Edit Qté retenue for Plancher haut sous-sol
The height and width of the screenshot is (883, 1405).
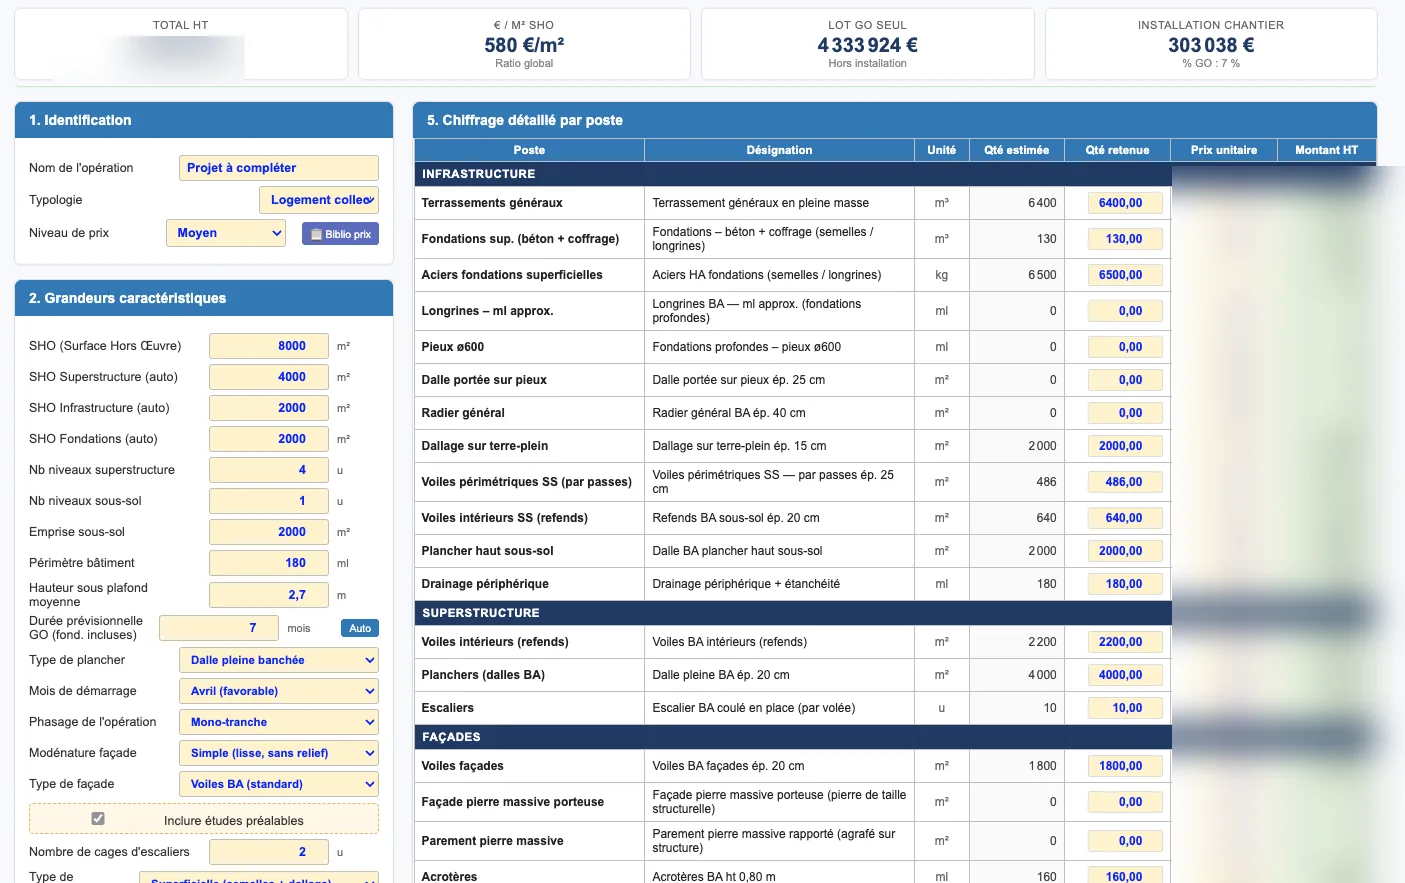click(1125, 551)
